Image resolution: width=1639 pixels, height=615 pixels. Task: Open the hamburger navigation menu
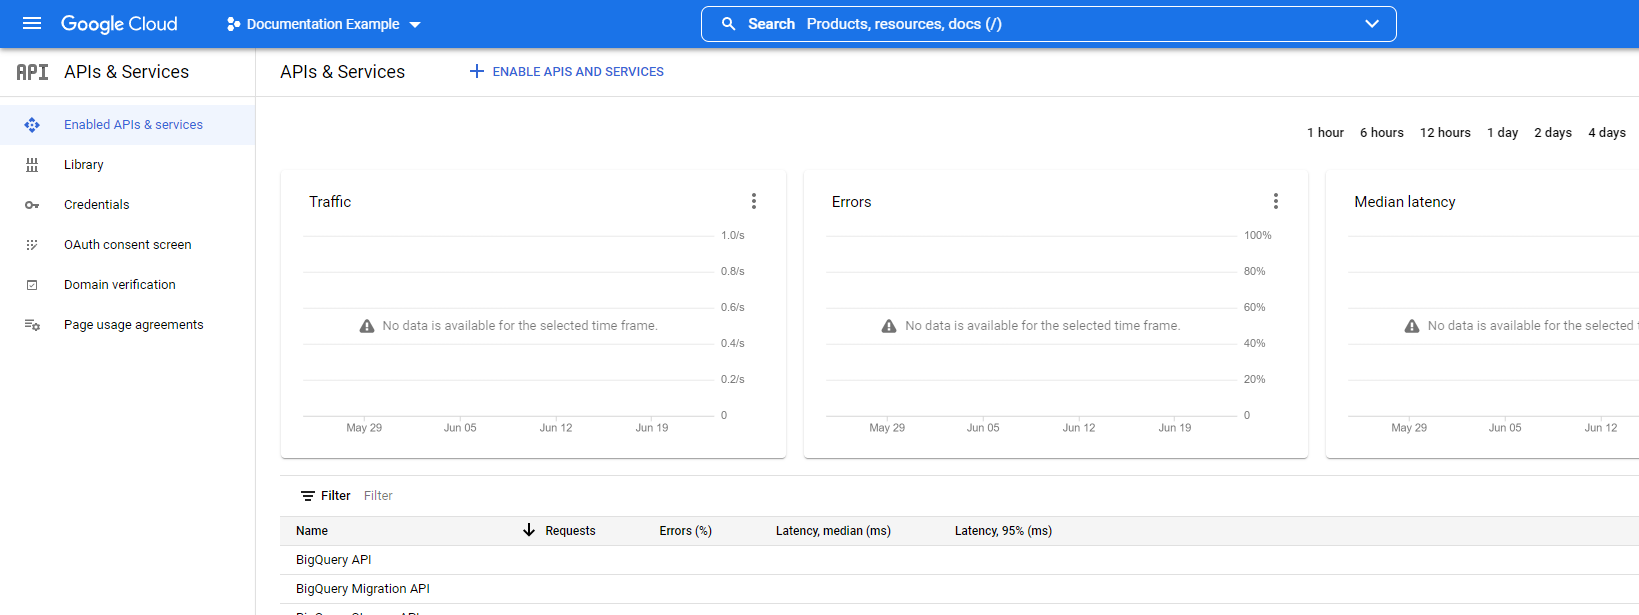32,23
